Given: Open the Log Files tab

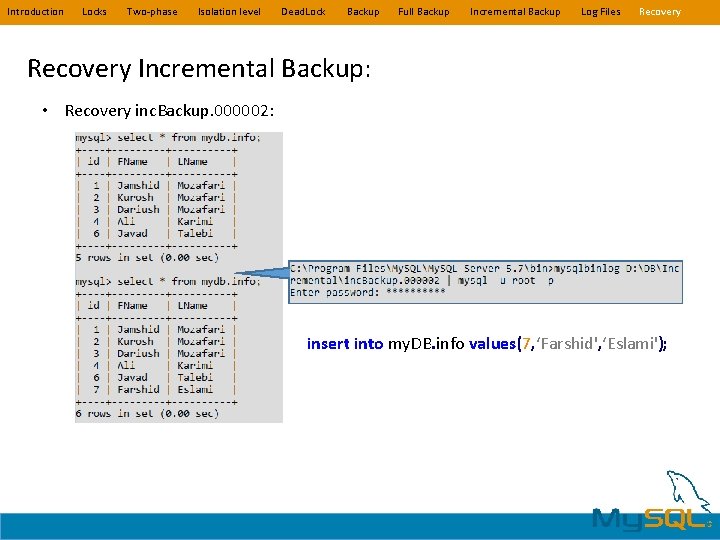Looking at the screenshot, I should (600, 11).
